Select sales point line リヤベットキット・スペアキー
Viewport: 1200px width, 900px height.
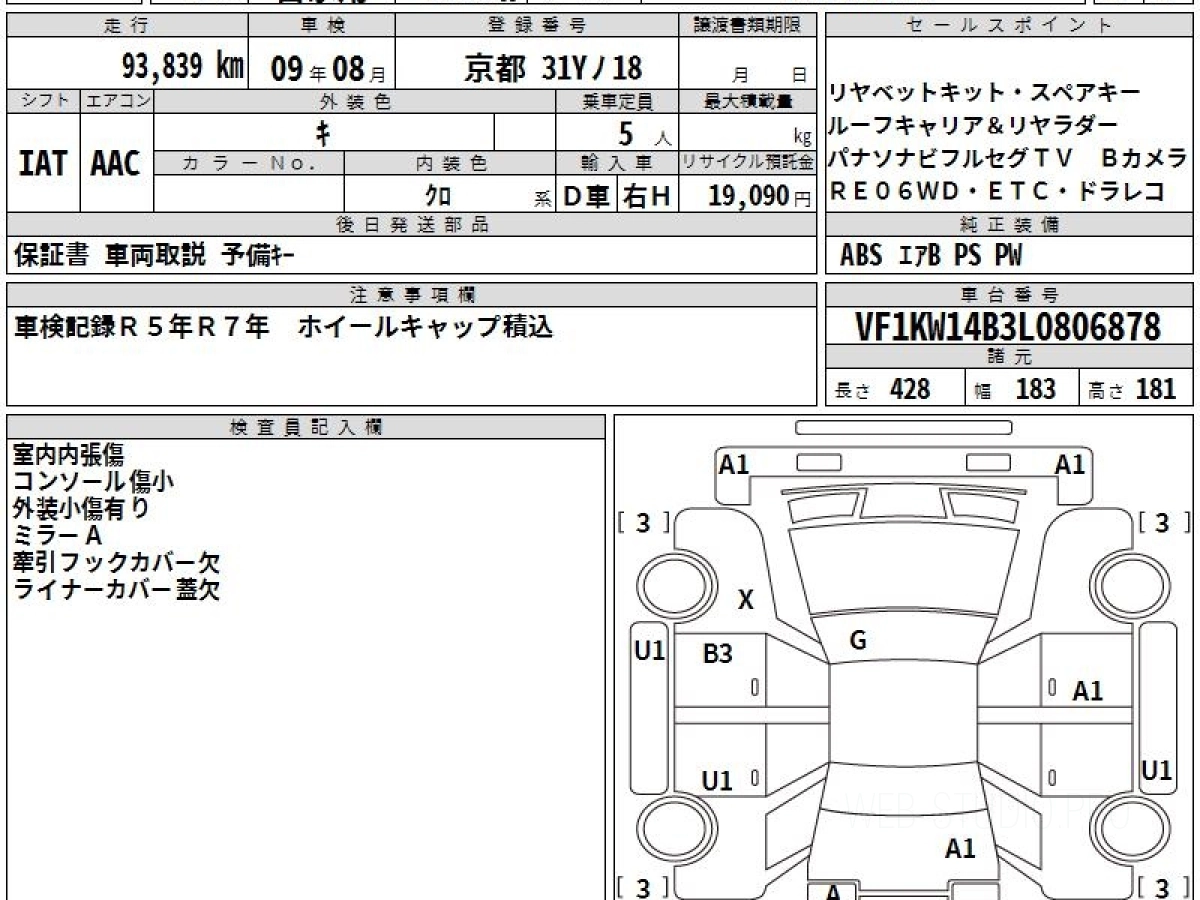pos(984,94)
